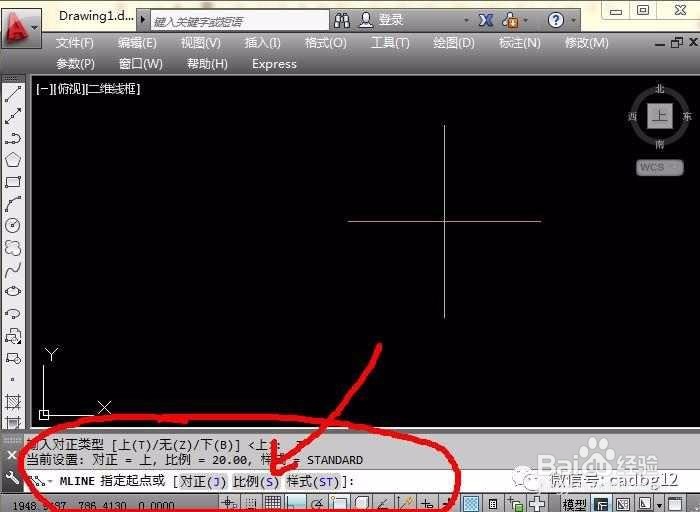Open the Express menu
700x512 pixels.
274,64
